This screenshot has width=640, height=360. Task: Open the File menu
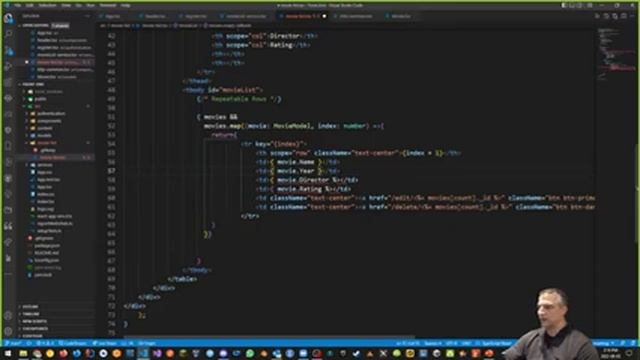coord(18,5)
